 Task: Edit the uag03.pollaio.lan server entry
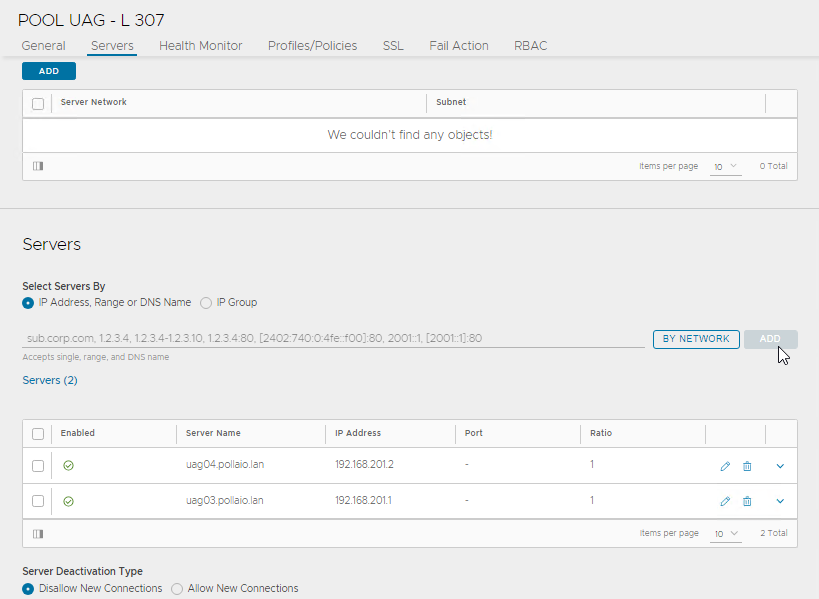725,501
